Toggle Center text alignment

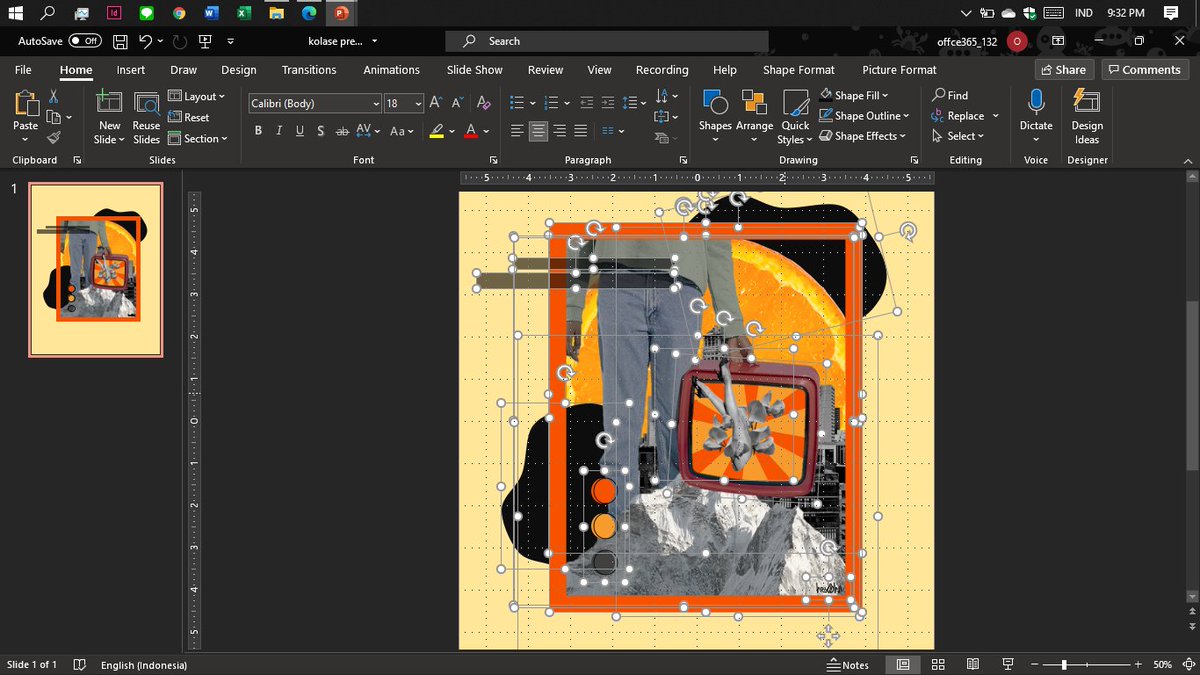(x=538, y=131)
